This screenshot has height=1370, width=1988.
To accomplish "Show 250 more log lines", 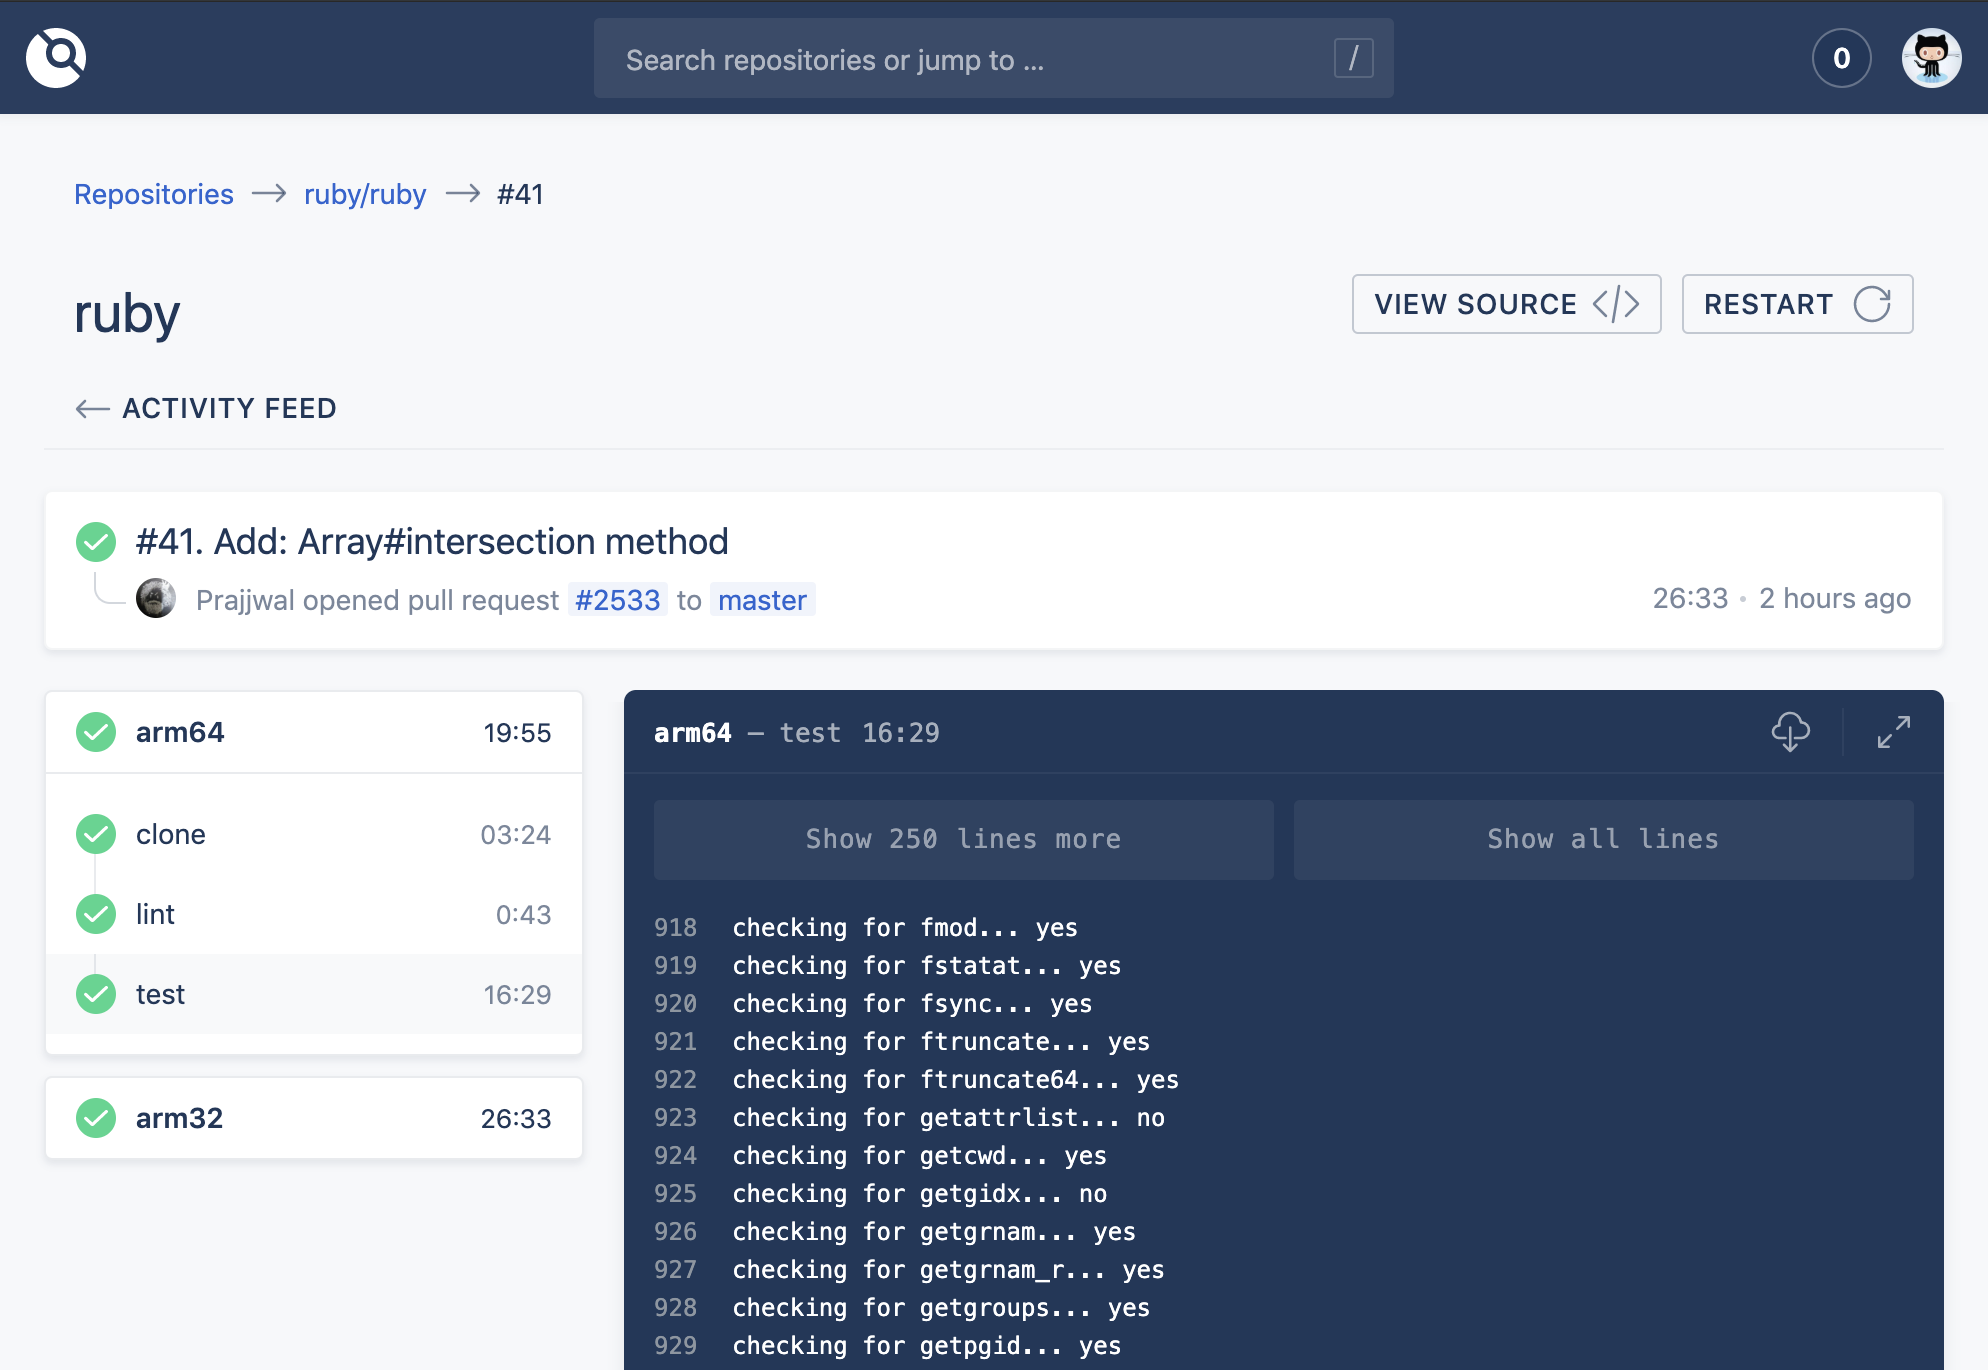I will [964, 838].
